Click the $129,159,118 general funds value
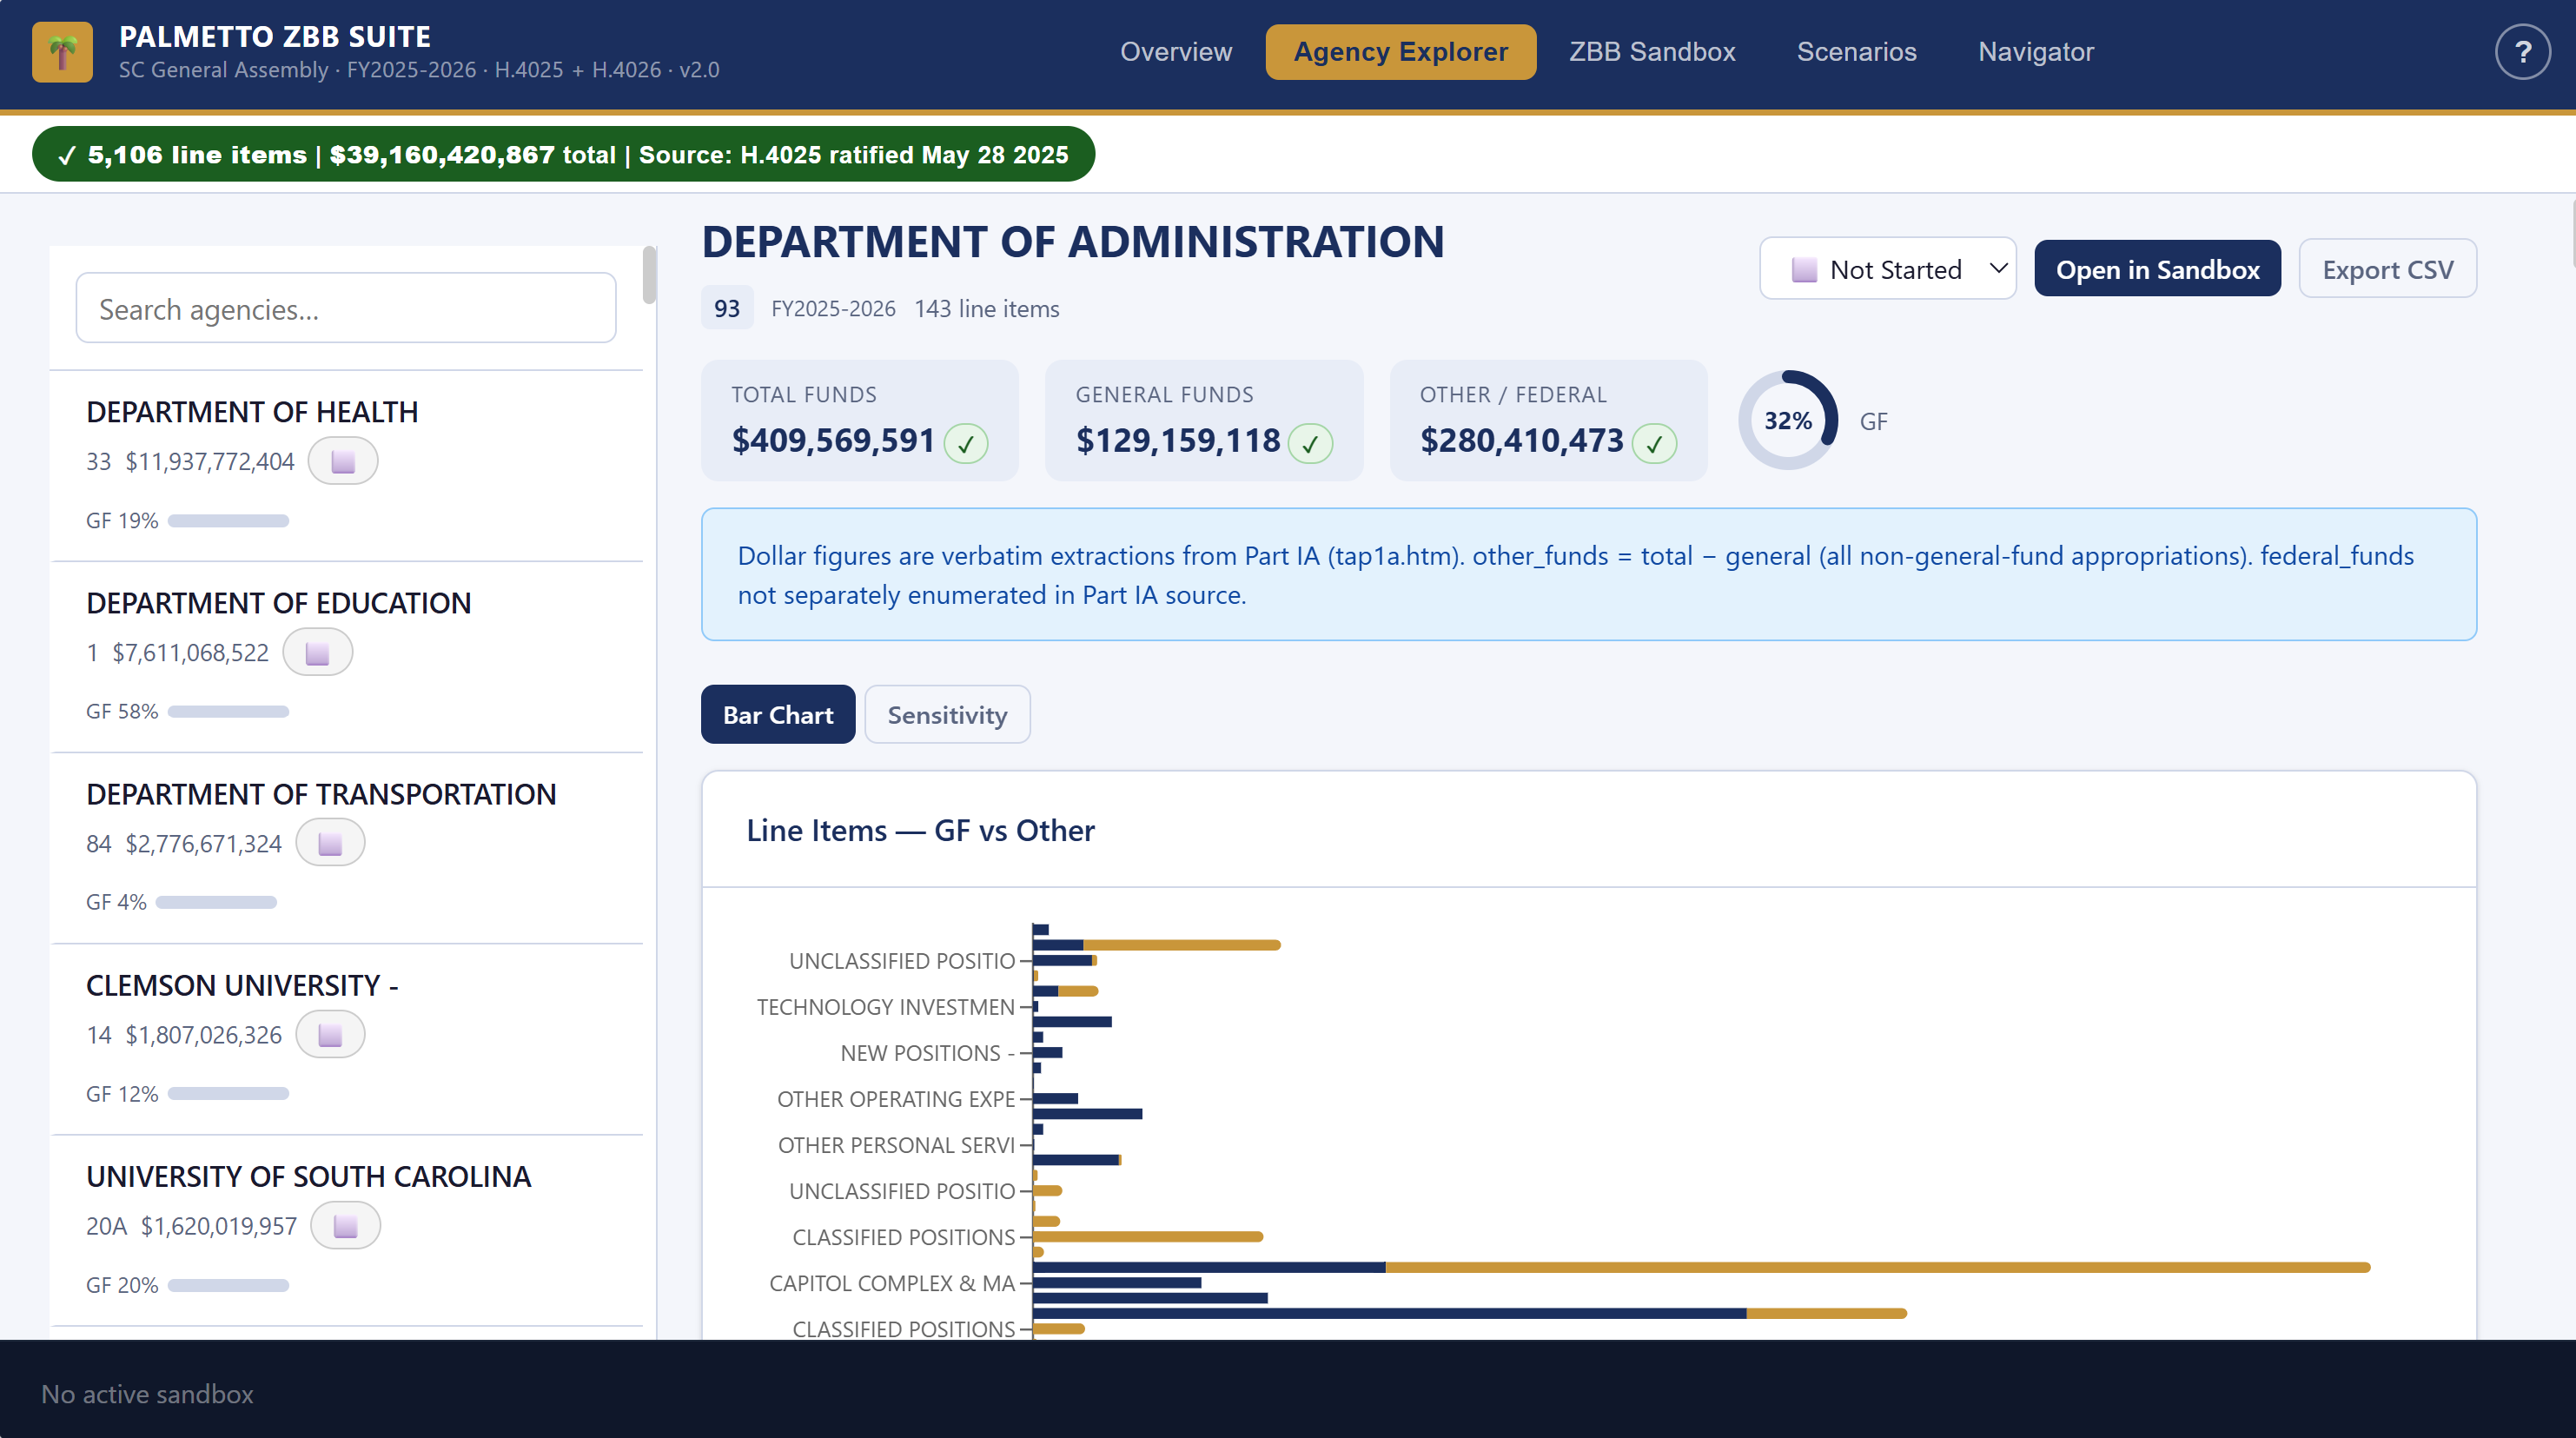The image size is (2576, 1438). (x=1178, y=440)
